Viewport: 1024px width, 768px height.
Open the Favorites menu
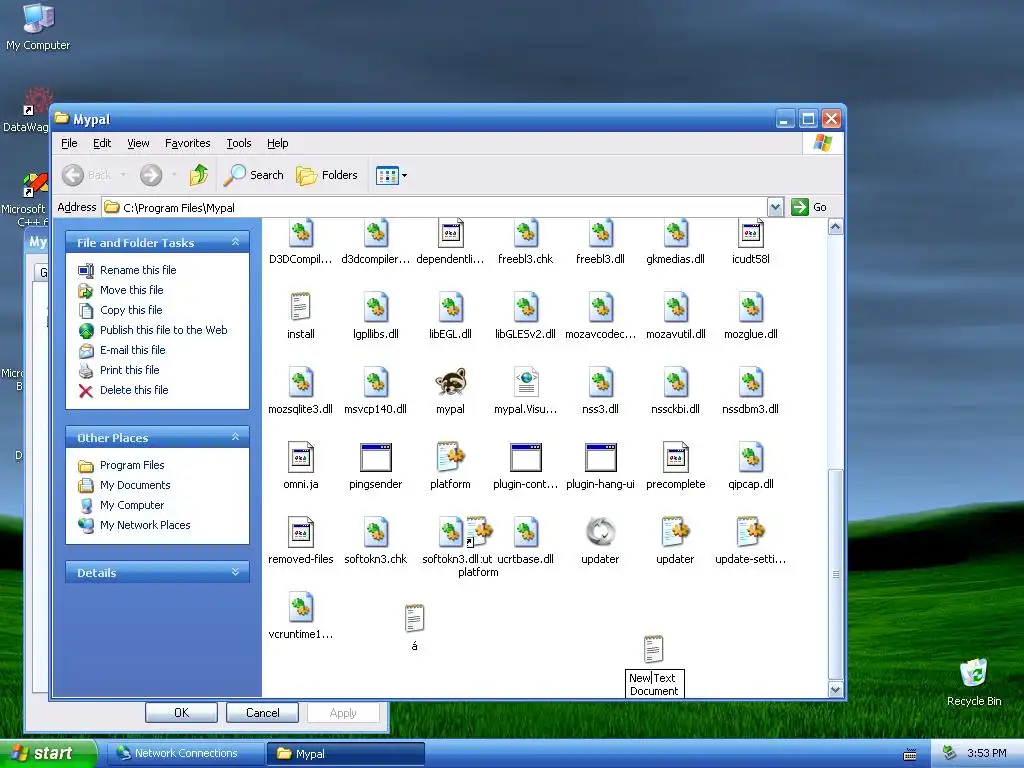tap(187, 143)
